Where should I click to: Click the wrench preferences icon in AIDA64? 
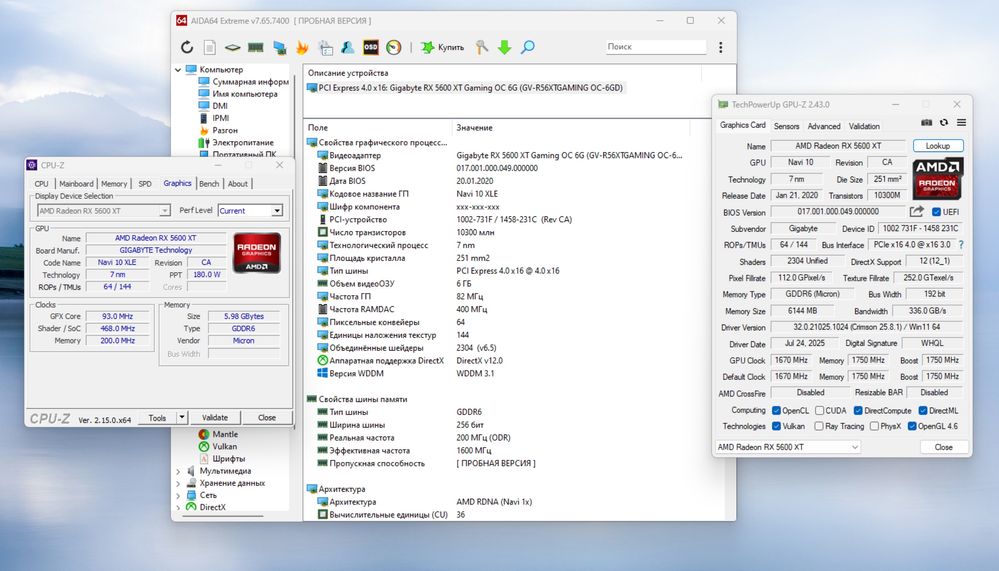pos(482,47)
